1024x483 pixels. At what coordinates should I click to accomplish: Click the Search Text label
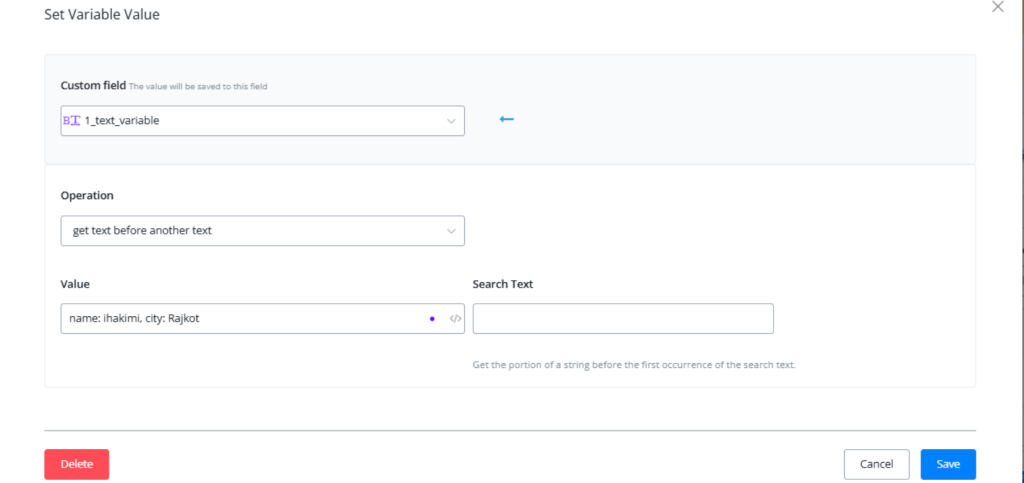502,284
